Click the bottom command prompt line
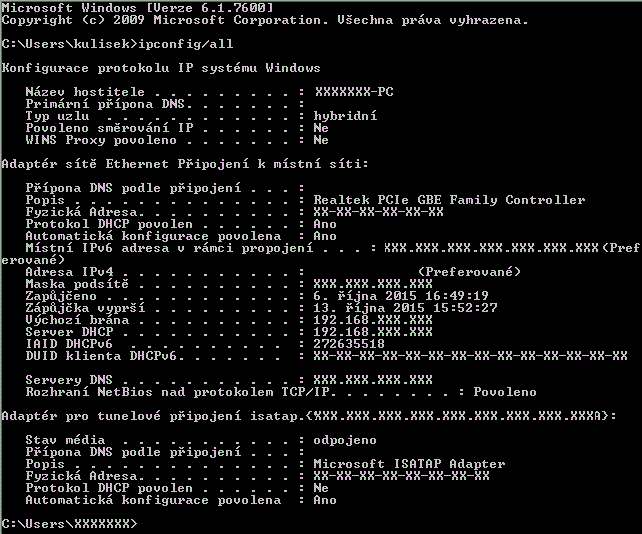The image size is (642, 534). coord(68,524)
